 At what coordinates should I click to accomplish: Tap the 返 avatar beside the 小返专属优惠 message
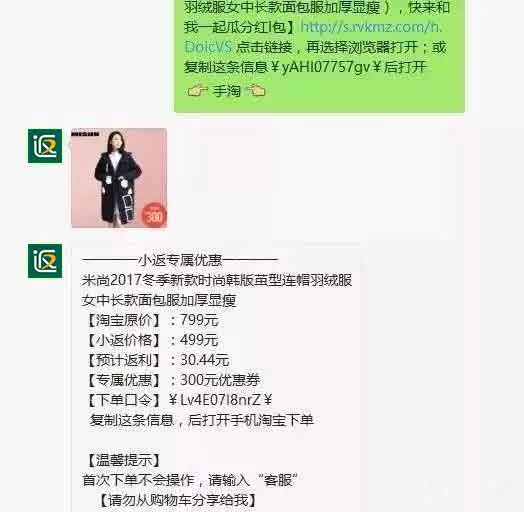click(x=45, y=261)
